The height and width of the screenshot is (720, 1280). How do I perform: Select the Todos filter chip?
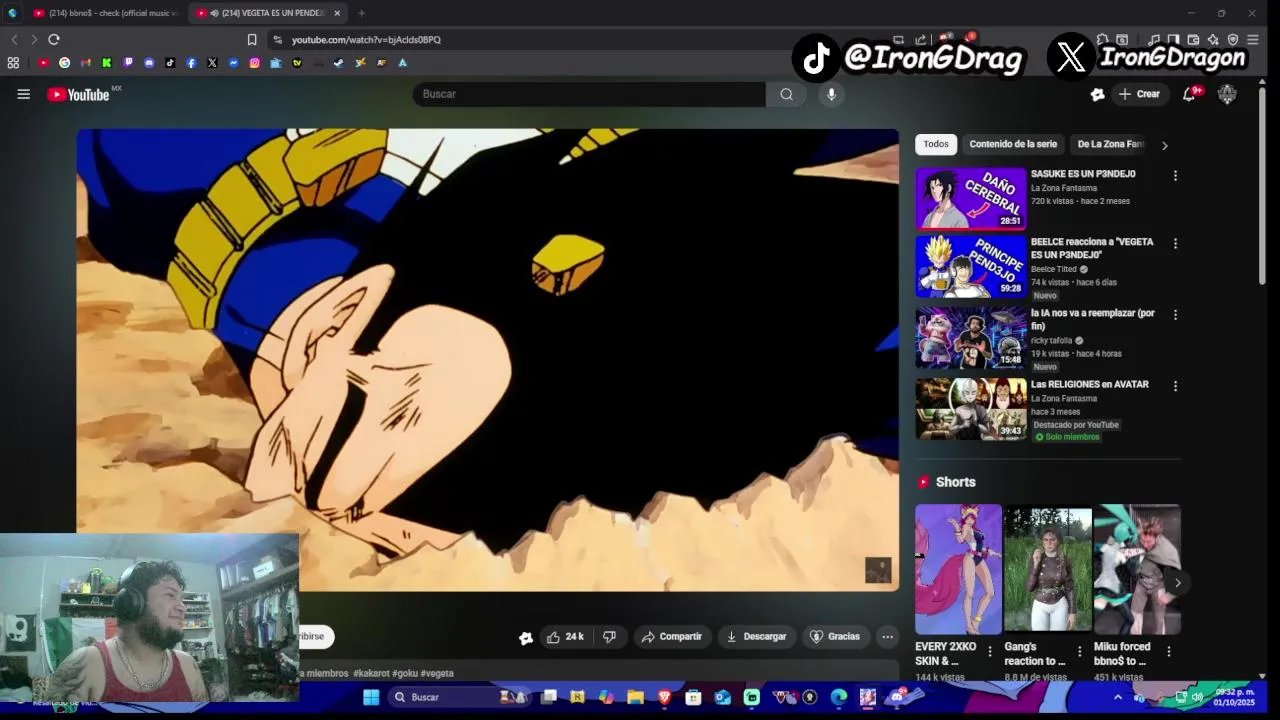click(936, 144)
